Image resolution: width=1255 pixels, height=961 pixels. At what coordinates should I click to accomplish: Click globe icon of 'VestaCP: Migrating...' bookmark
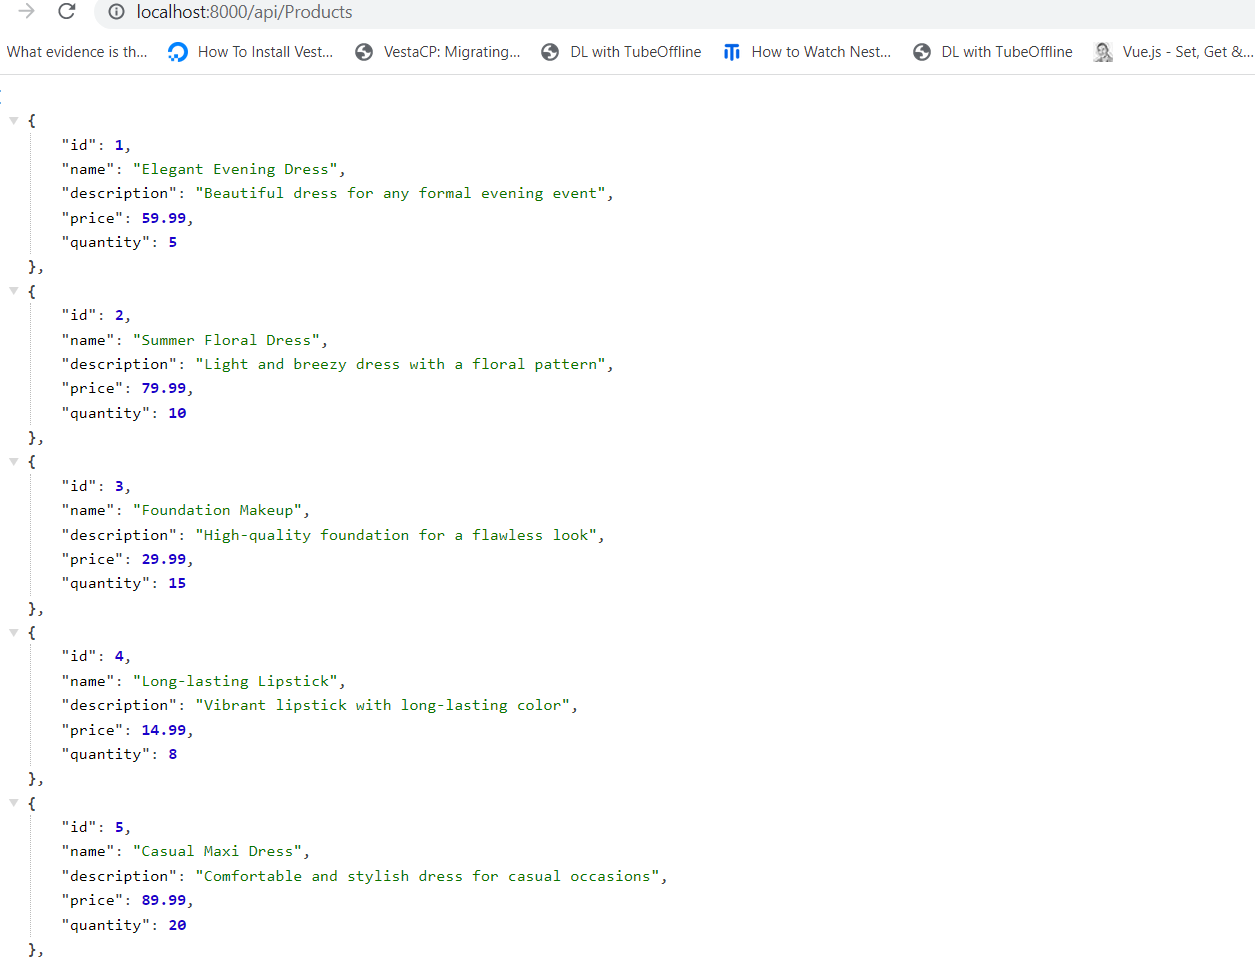point(364,52)
